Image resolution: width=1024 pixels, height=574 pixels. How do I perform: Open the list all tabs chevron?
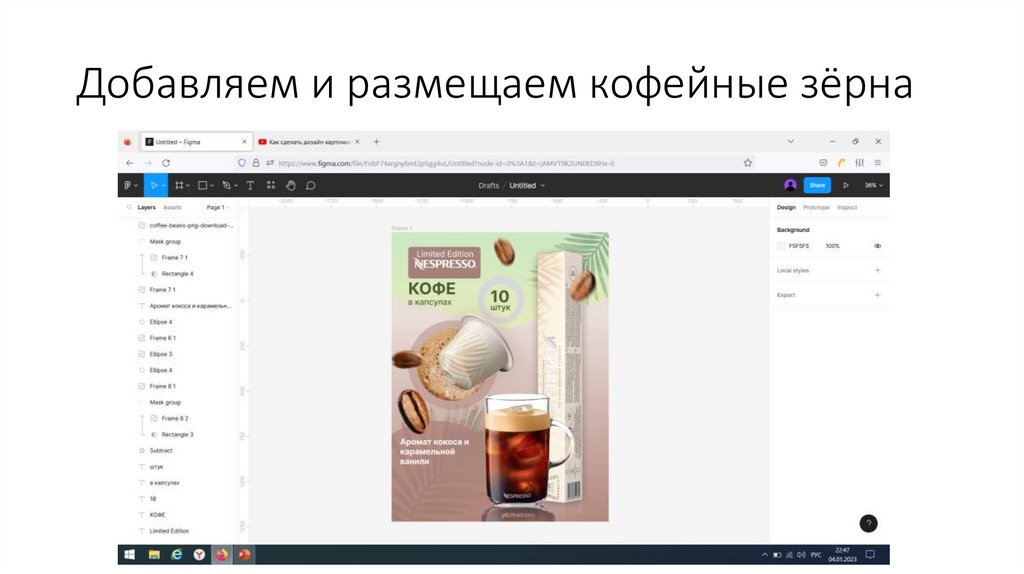pos(790,142)
